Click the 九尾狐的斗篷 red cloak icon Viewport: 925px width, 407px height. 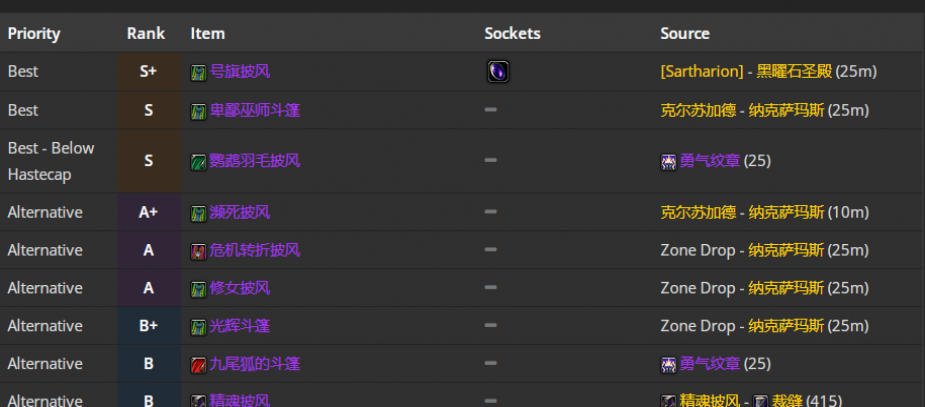coord(198,365)
